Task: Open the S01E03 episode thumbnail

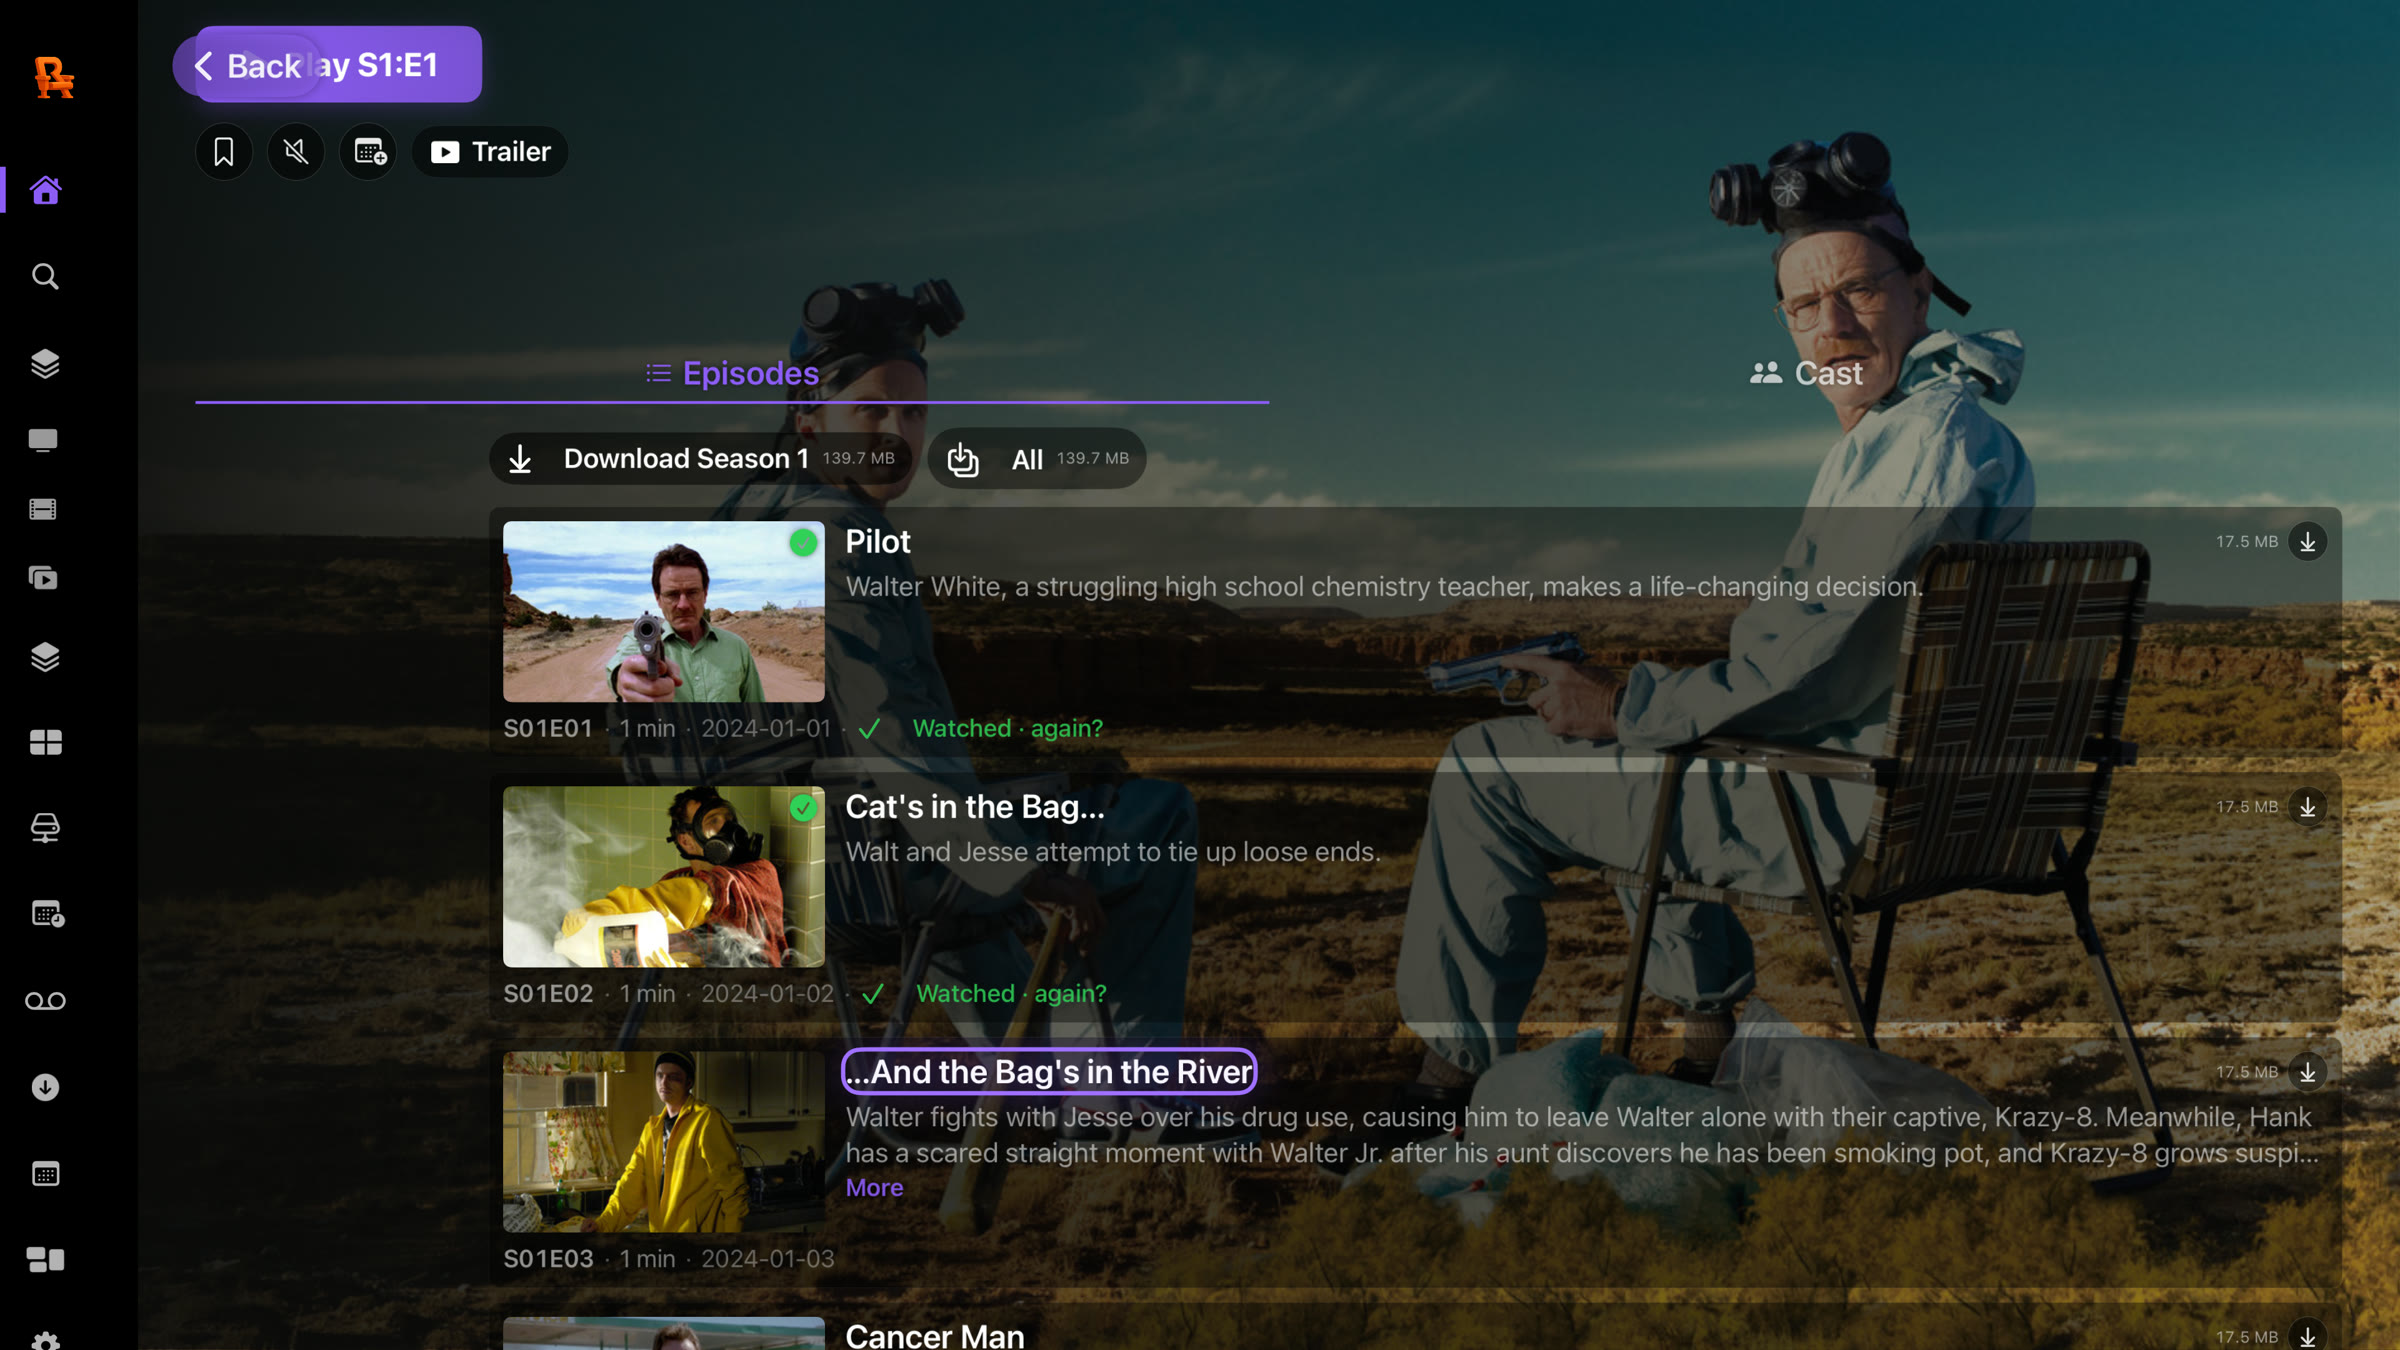Action: [664, 1141]
